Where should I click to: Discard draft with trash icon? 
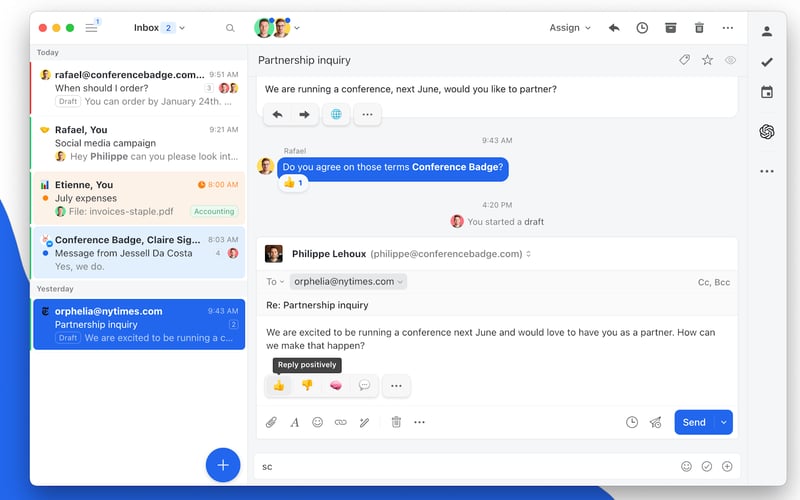pos(396,422)
